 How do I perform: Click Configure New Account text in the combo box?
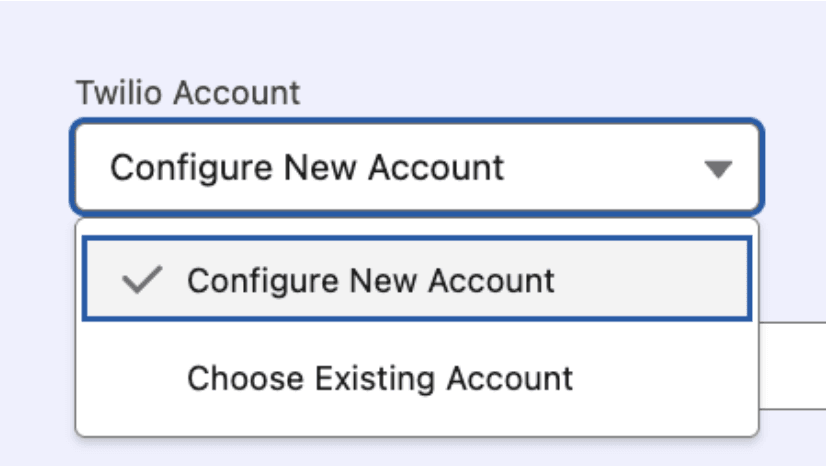tap(307, 167)
